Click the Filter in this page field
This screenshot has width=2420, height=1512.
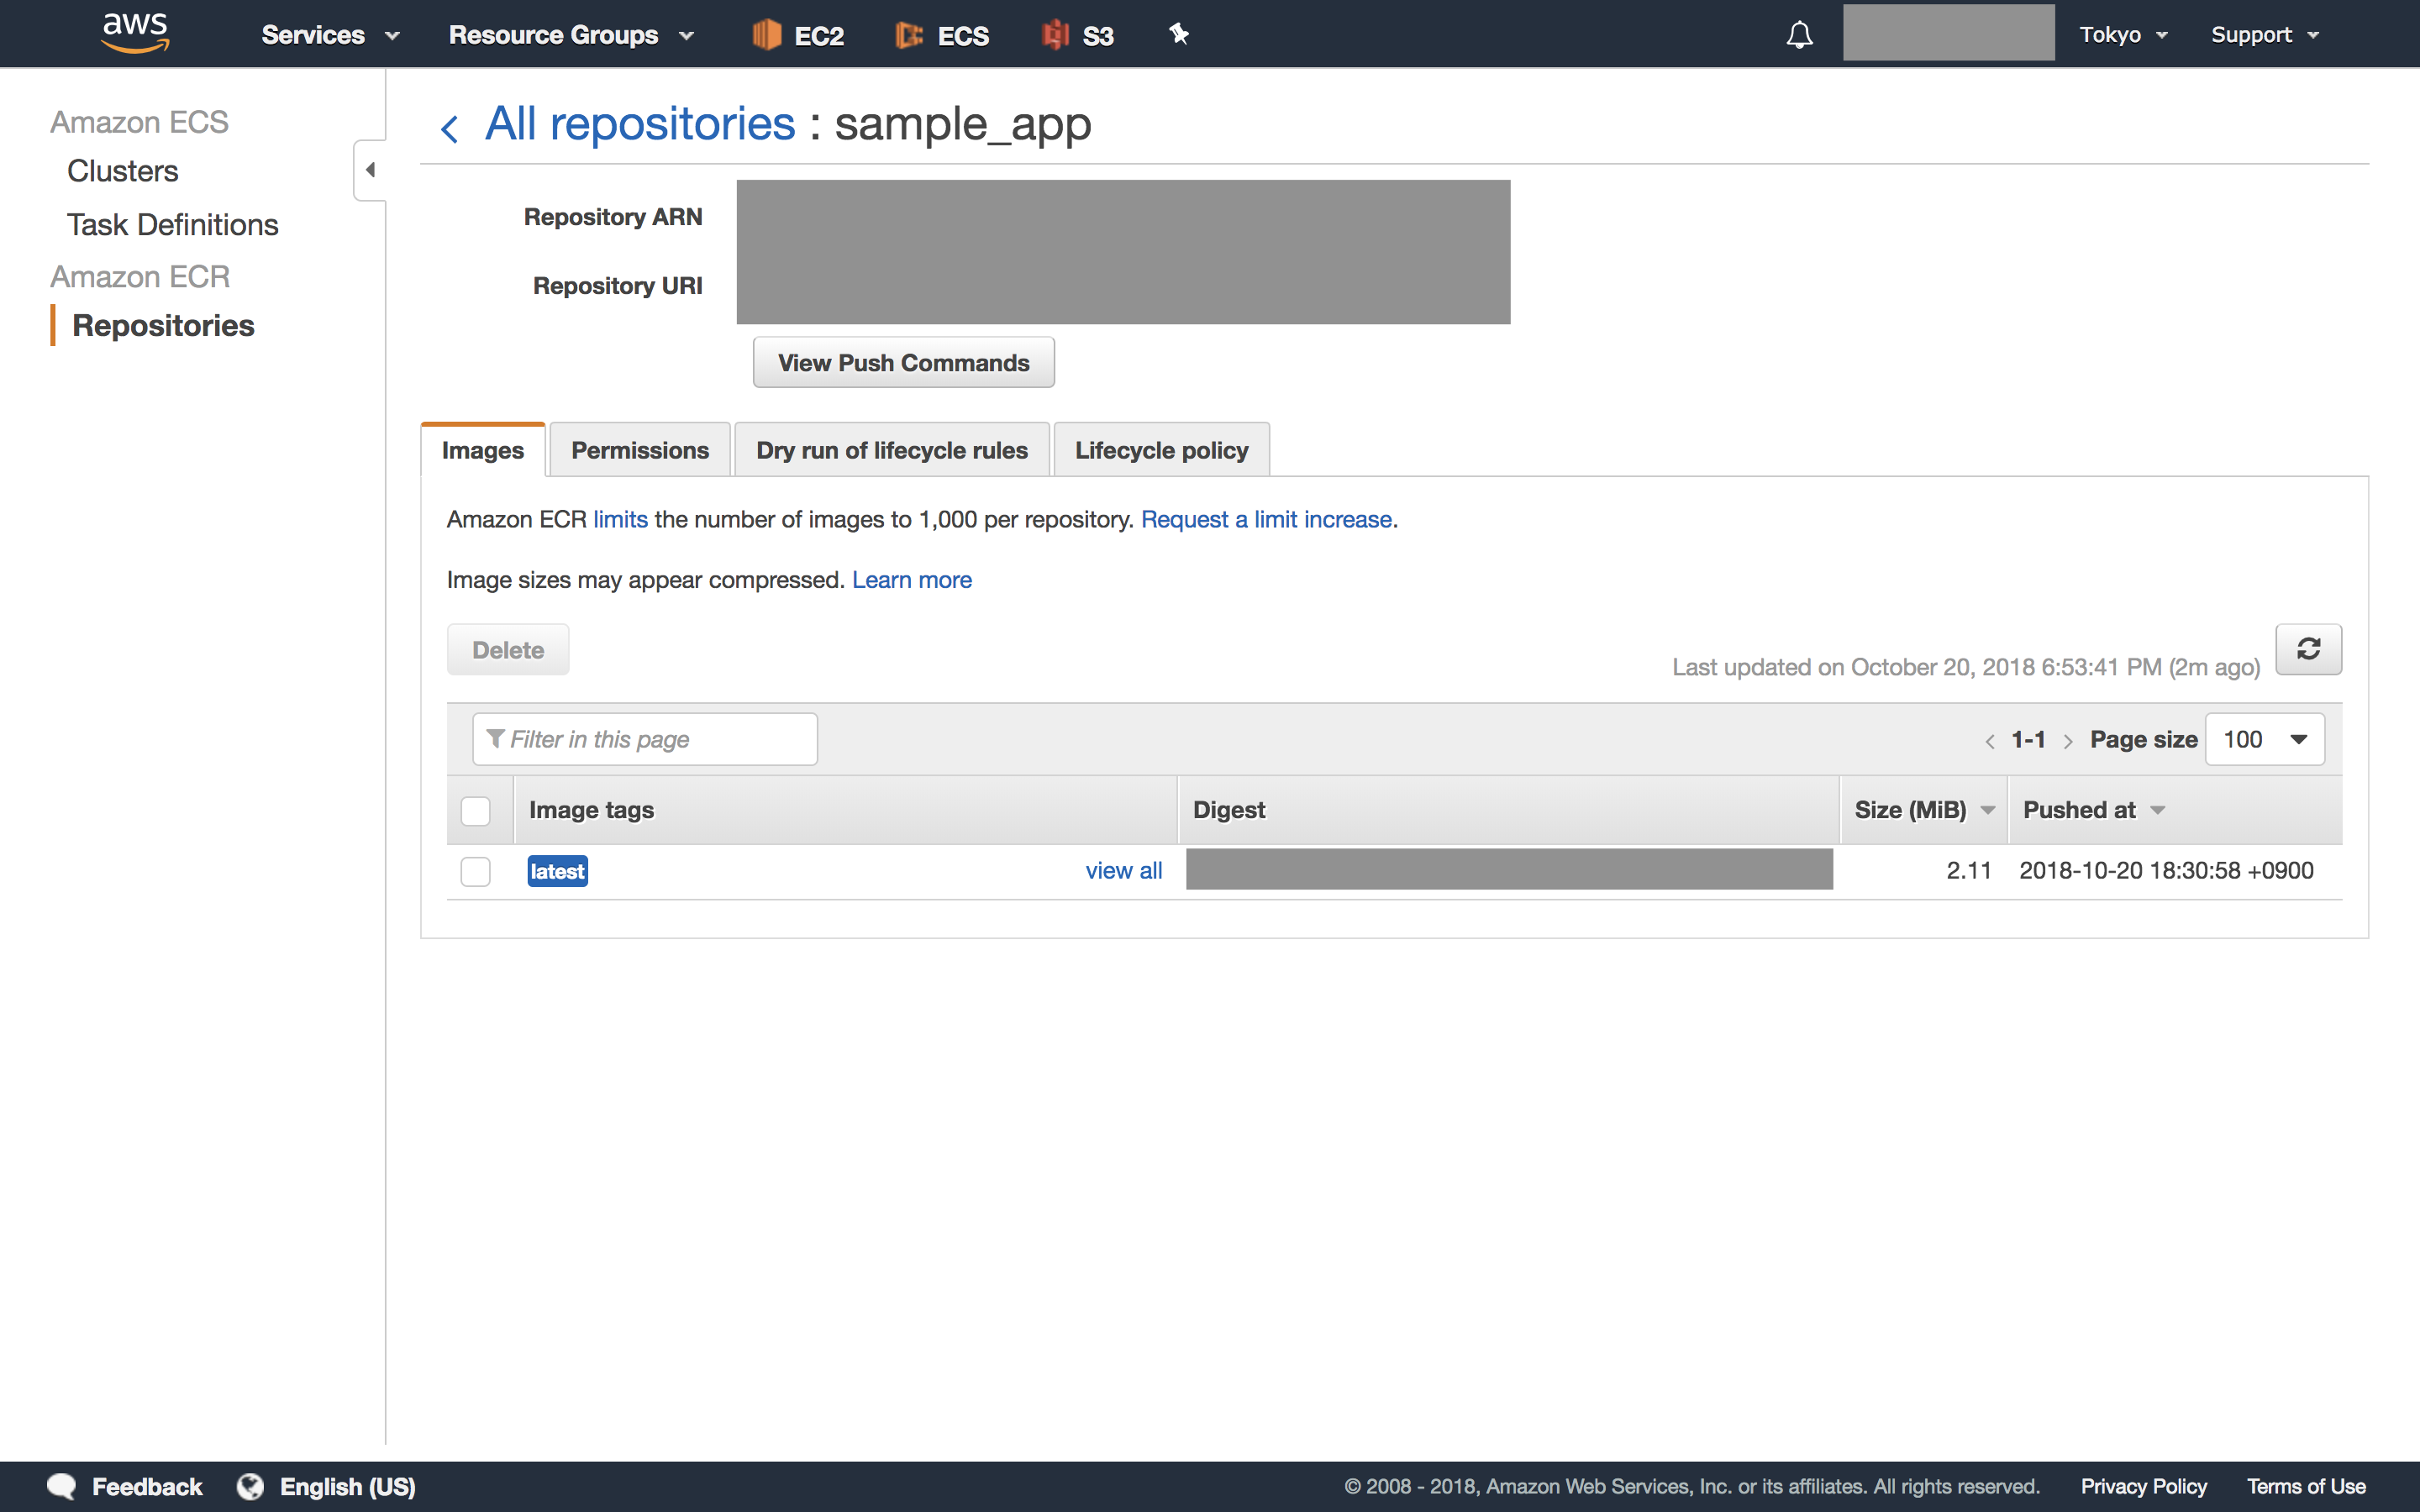coord(644,739)
